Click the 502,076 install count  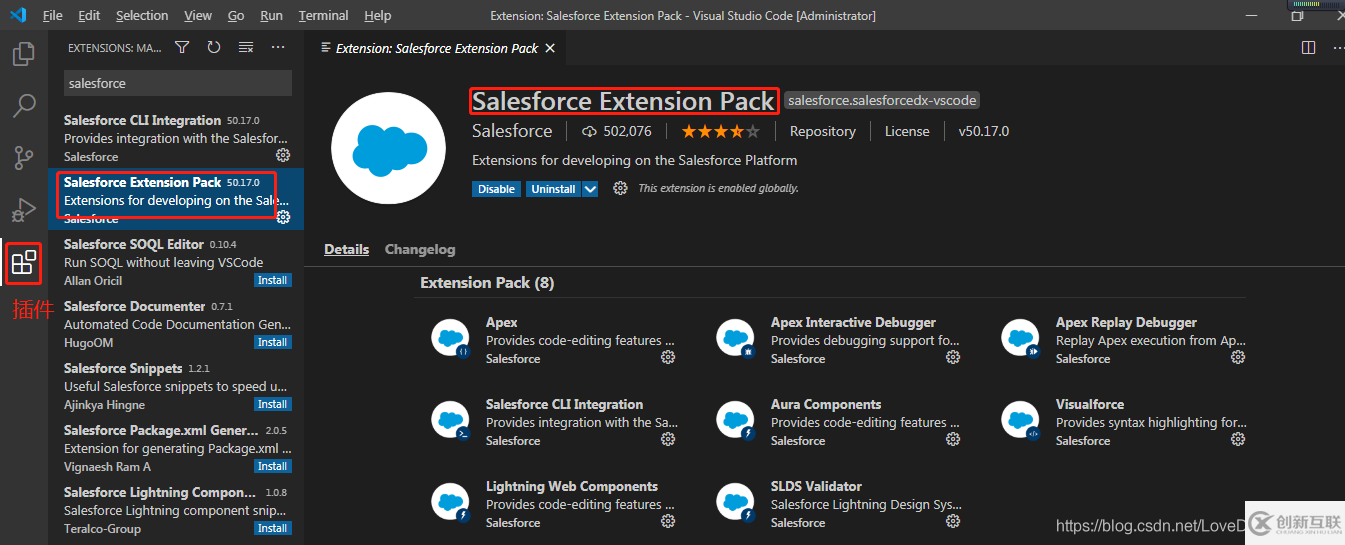click(x=617, y=131)
